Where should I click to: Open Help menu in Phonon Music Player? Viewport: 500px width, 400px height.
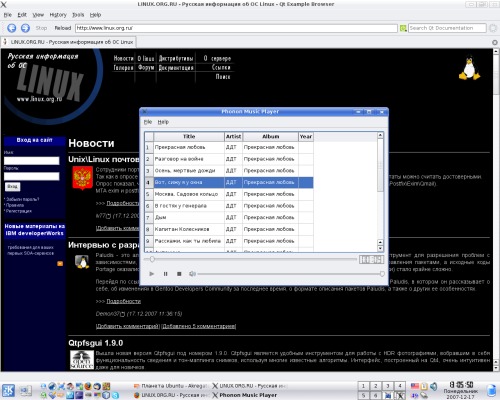pos(163,122)
